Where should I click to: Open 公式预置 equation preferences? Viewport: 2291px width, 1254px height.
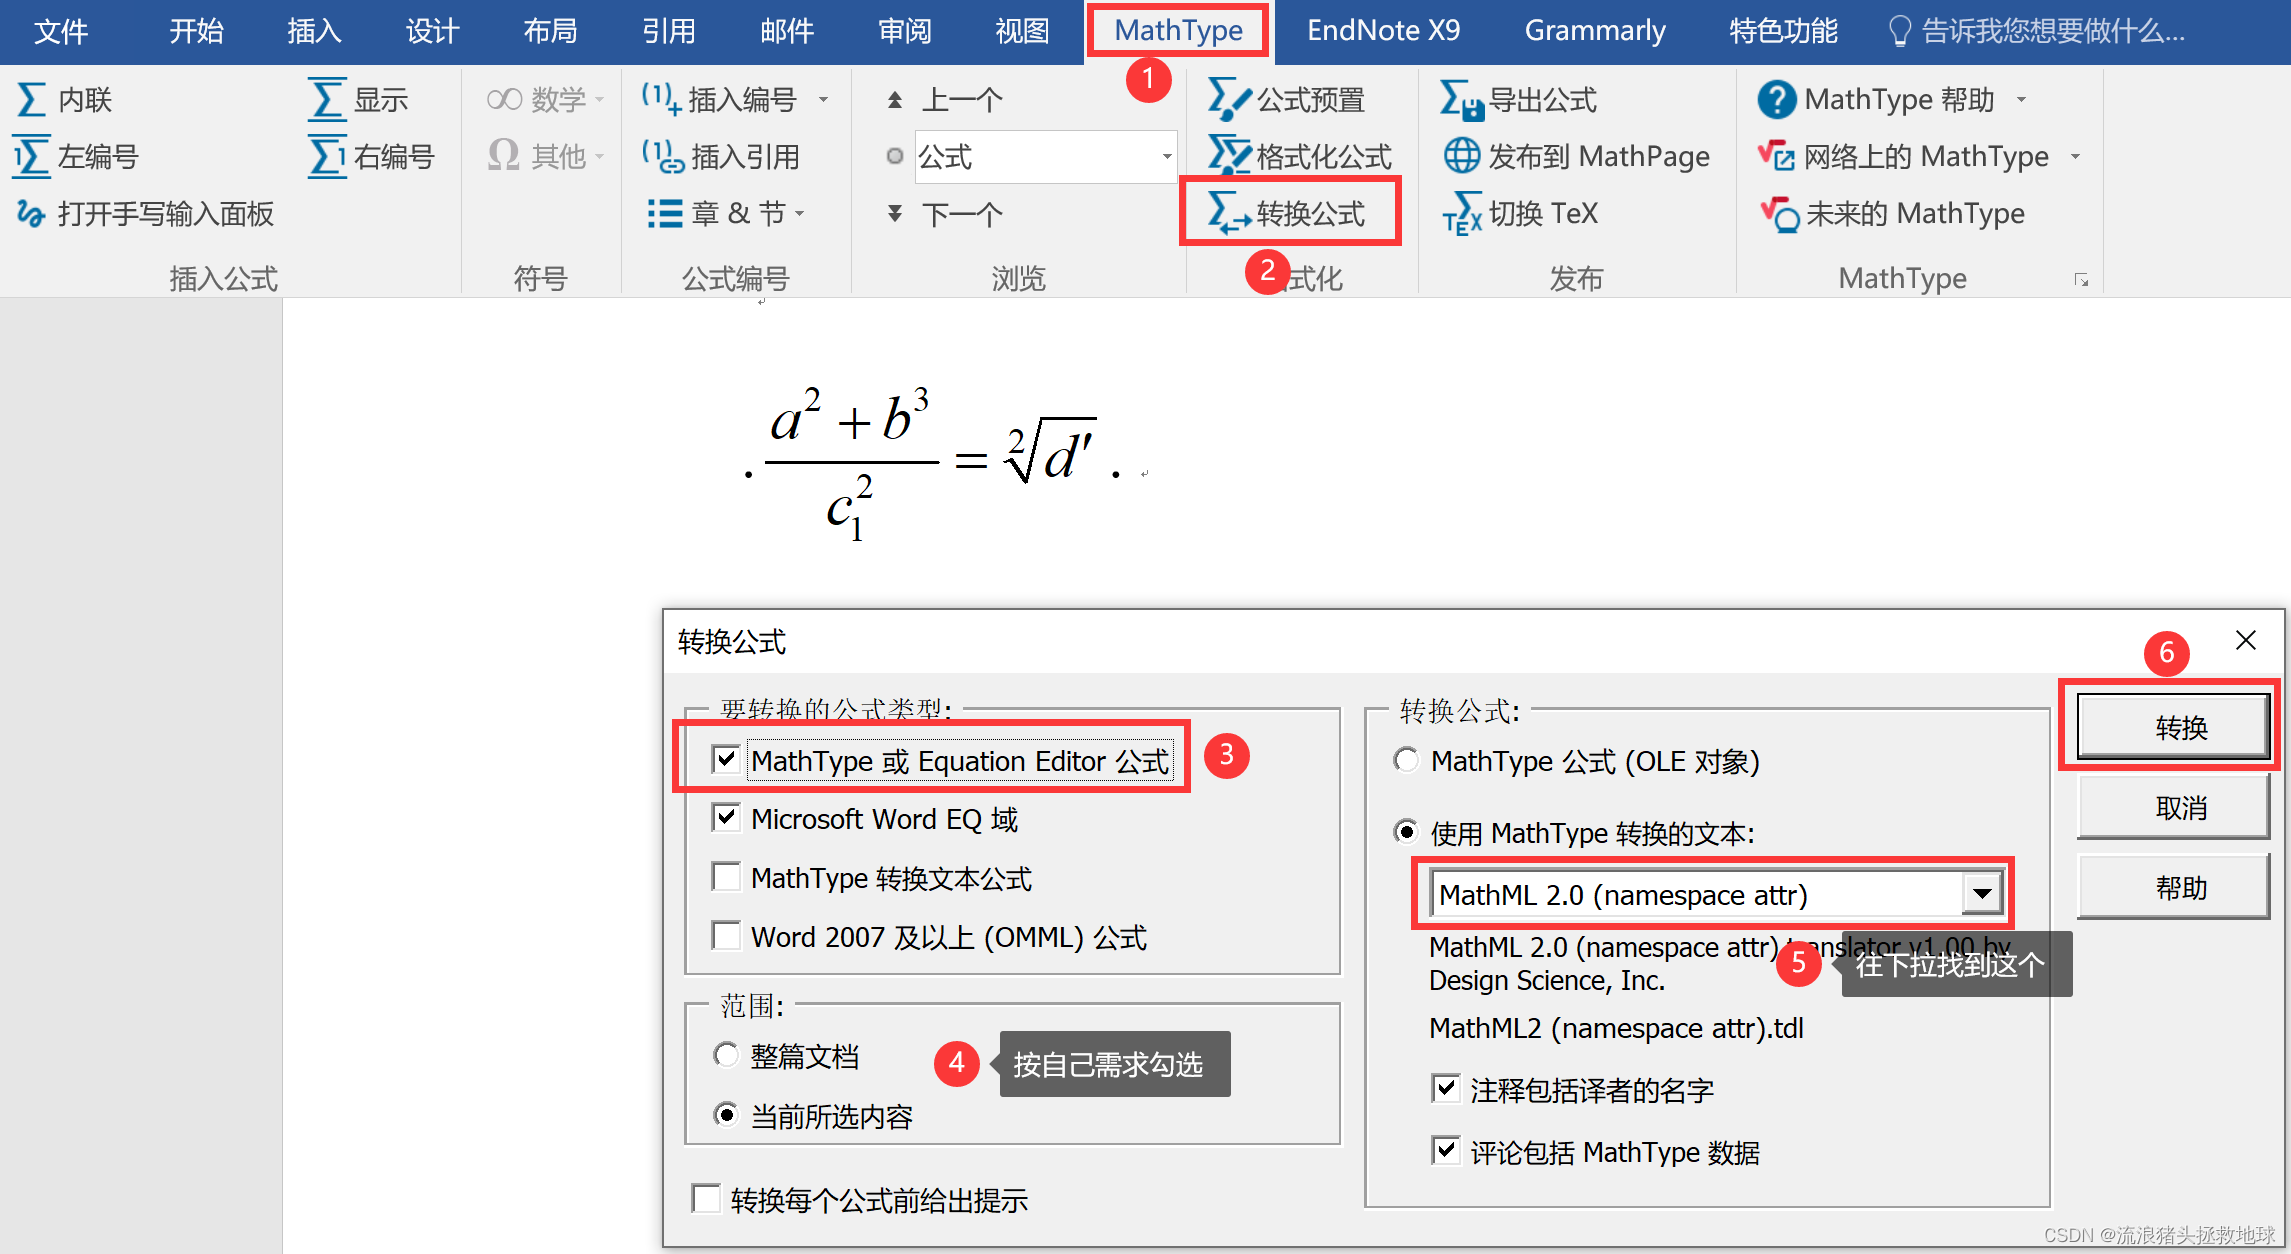[1286, 99]
